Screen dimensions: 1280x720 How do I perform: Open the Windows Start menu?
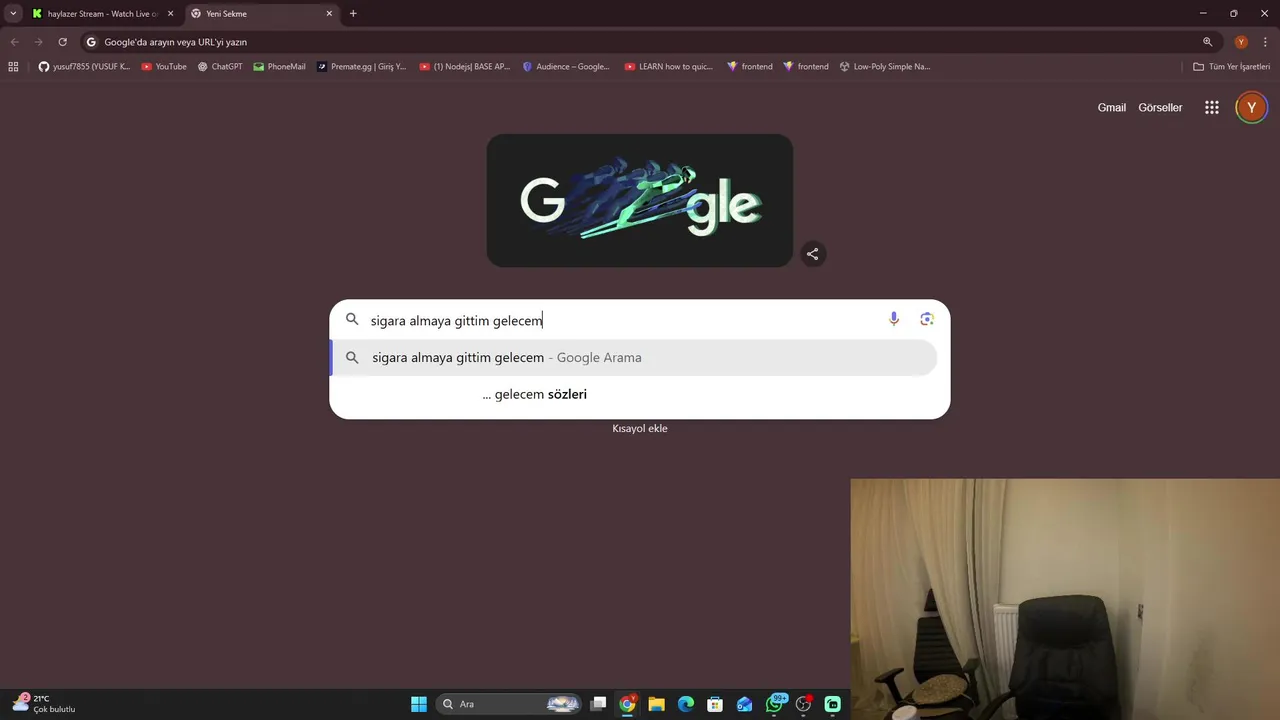click(x=419, y=704)
